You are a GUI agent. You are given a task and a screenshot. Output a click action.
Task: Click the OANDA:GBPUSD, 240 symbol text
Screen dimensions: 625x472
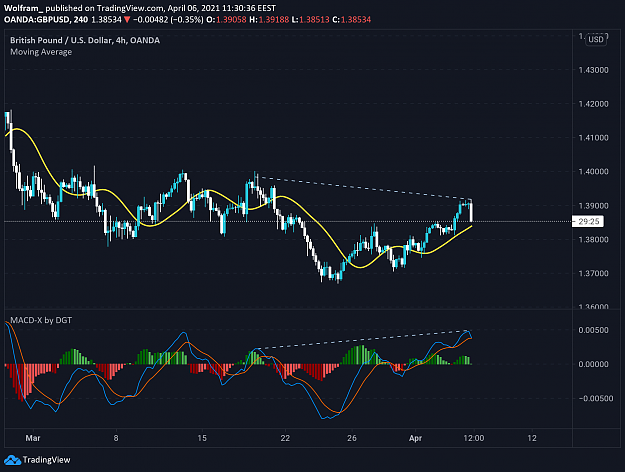46,20
